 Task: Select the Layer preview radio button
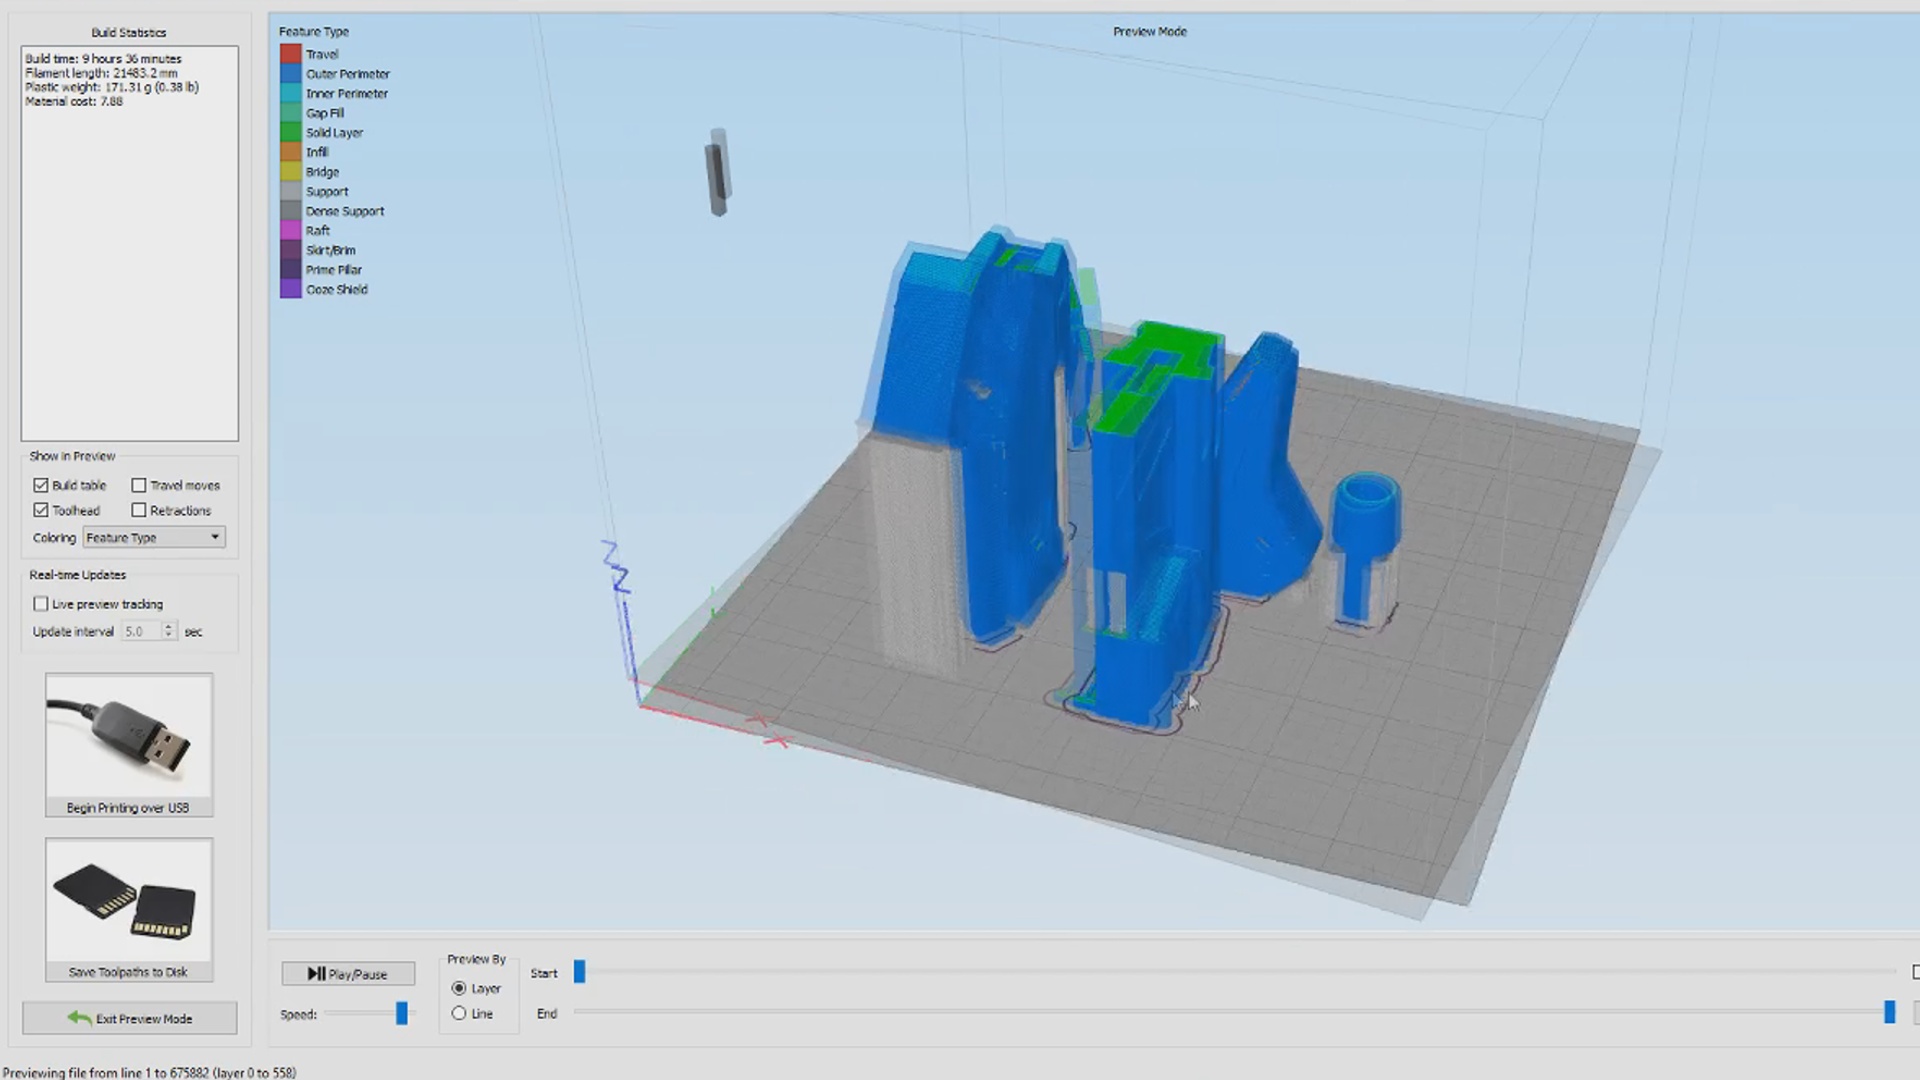pyautogui.click(x=459, y=988)
